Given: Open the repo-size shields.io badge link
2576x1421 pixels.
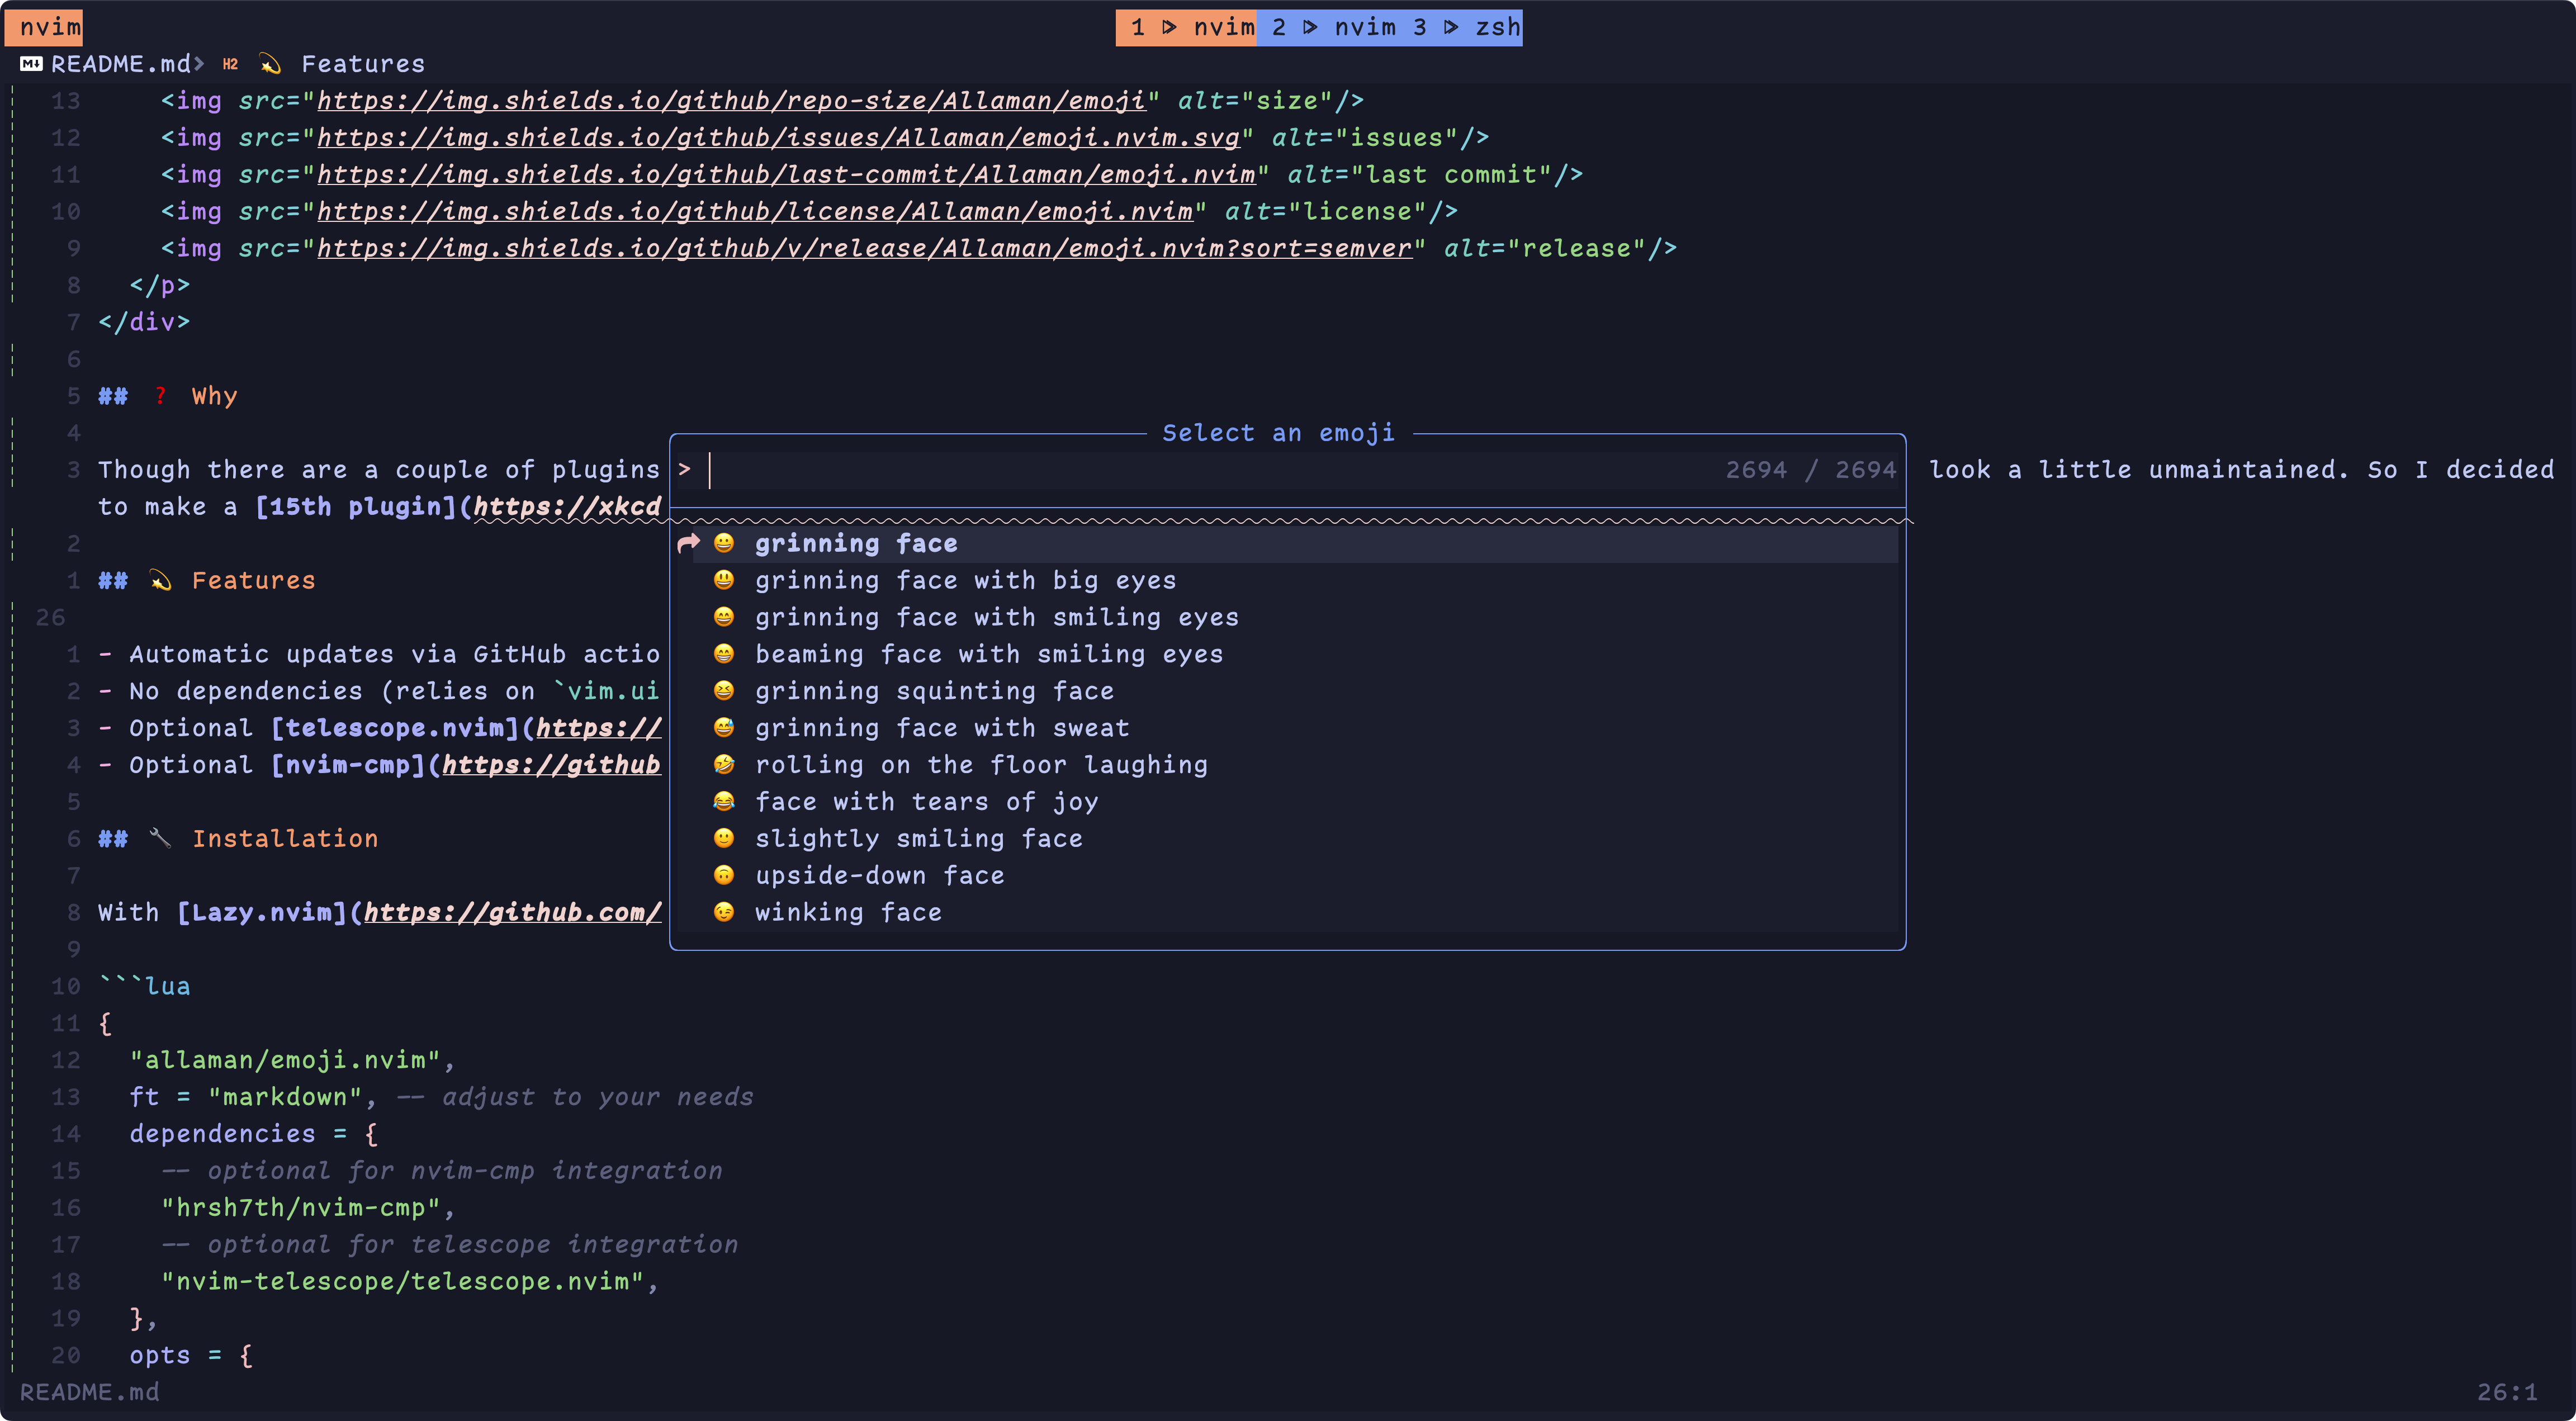Looking at the screenshot, I should pos(730,101).
